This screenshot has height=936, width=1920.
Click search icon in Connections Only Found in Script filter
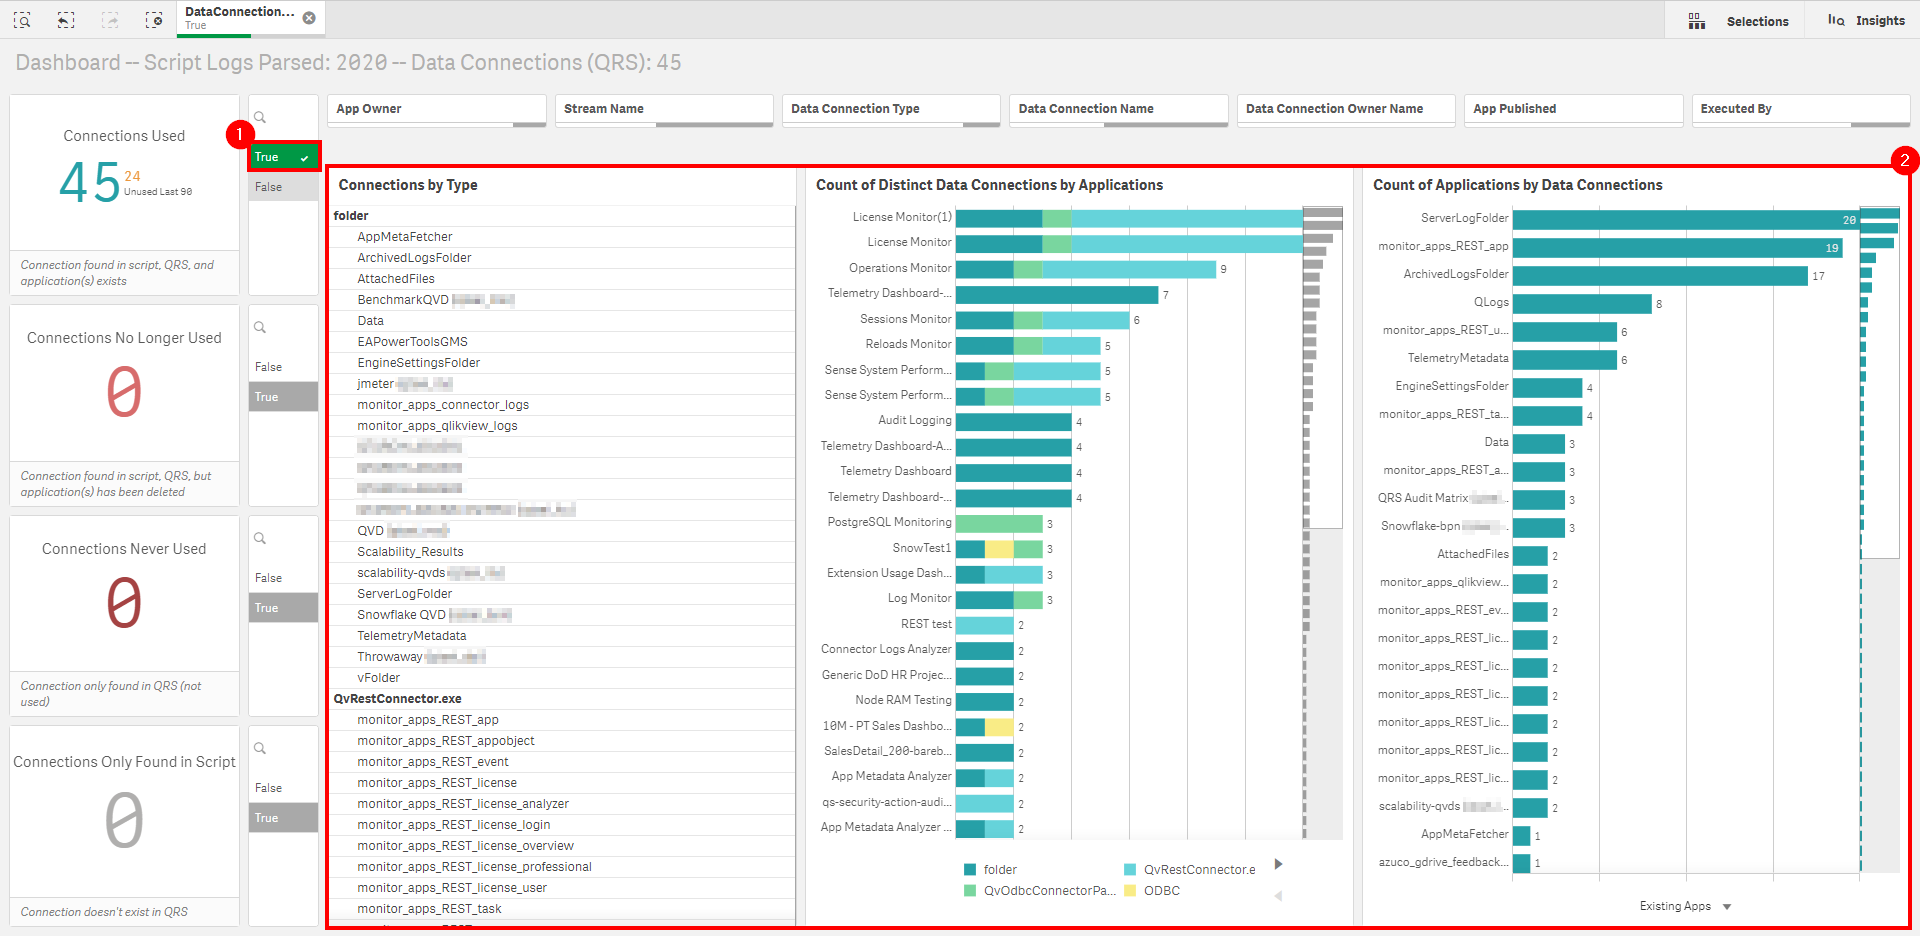(260, 749)
